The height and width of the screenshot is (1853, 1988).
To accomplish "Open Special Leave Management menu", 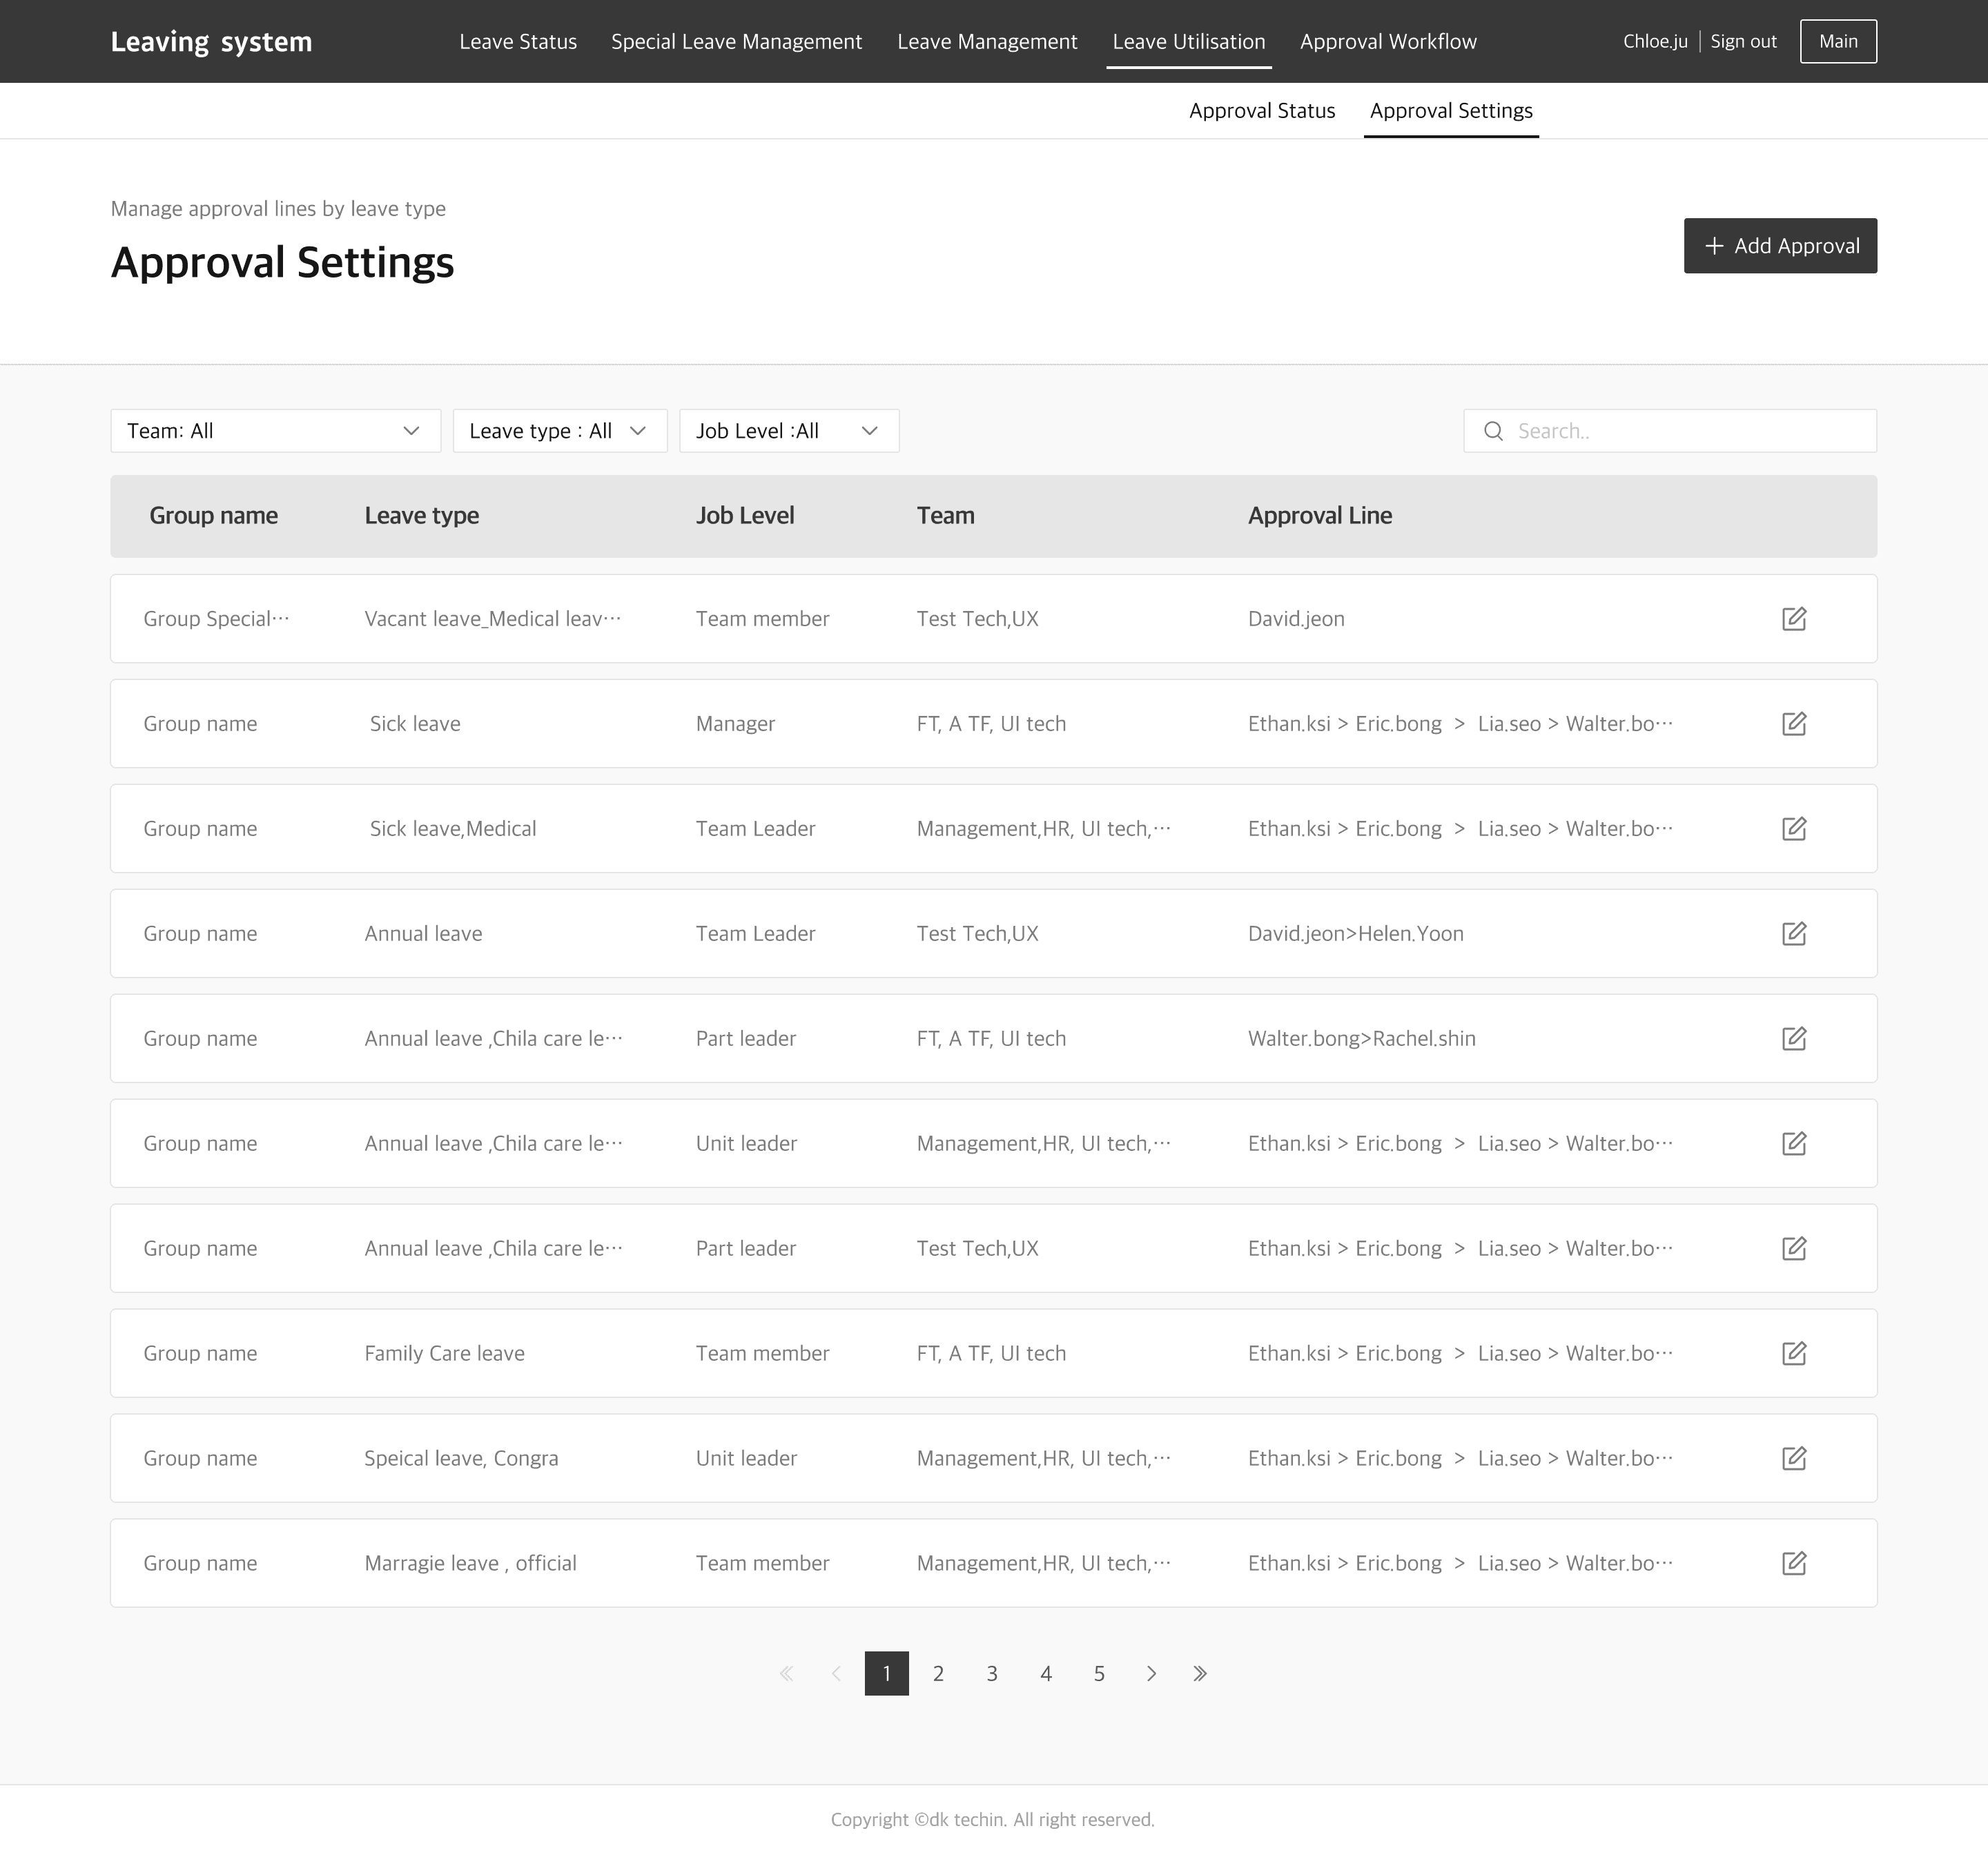I will (736, 42).
